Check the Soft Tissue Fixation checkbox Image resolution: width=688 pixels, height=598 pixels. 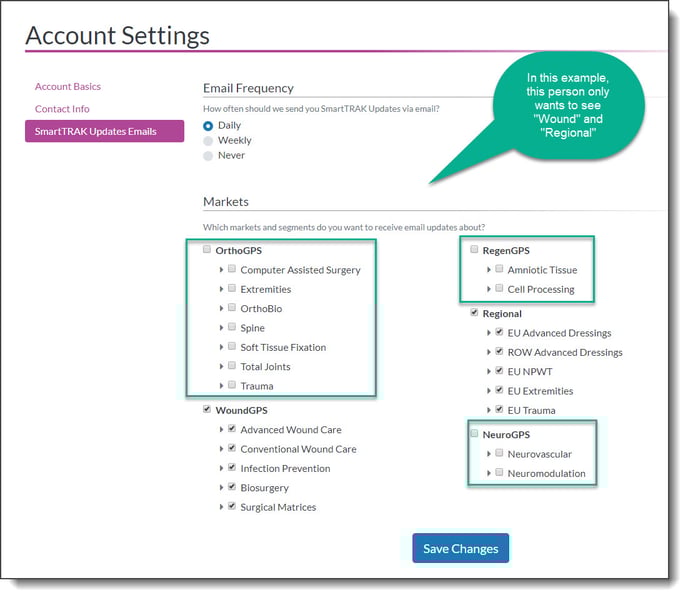[x=232, y=346]
